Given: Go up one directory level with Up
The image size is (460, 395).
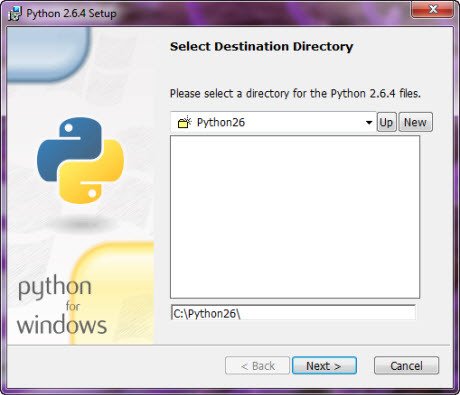Looking at the screenshot, I should pos(386,122).
